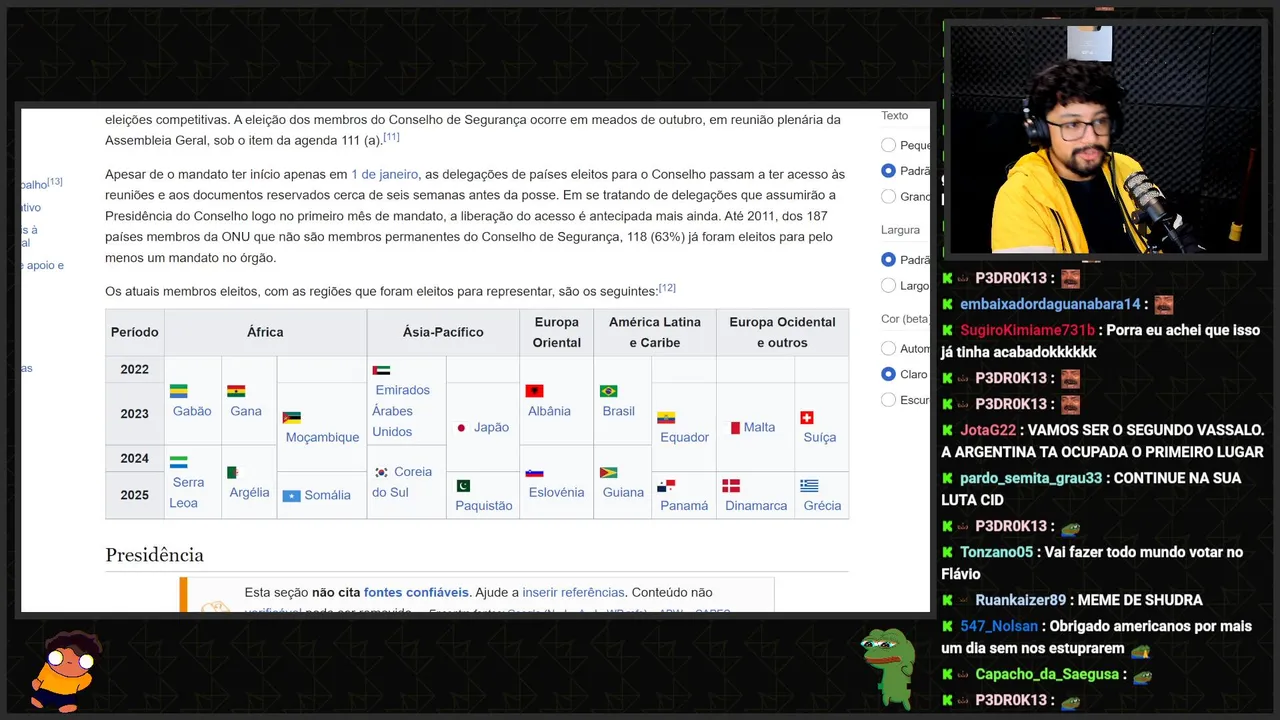The height and width of the screenshot is (720, 1280).
Task: Select the 'Pequeno' text size radio
Action: pyautogui.click(x=888, y=145)
